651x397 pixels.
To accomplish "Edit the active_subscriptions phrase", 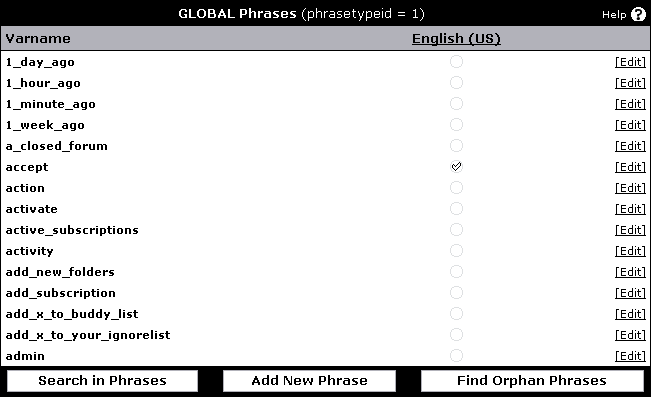I will [630, 230].
